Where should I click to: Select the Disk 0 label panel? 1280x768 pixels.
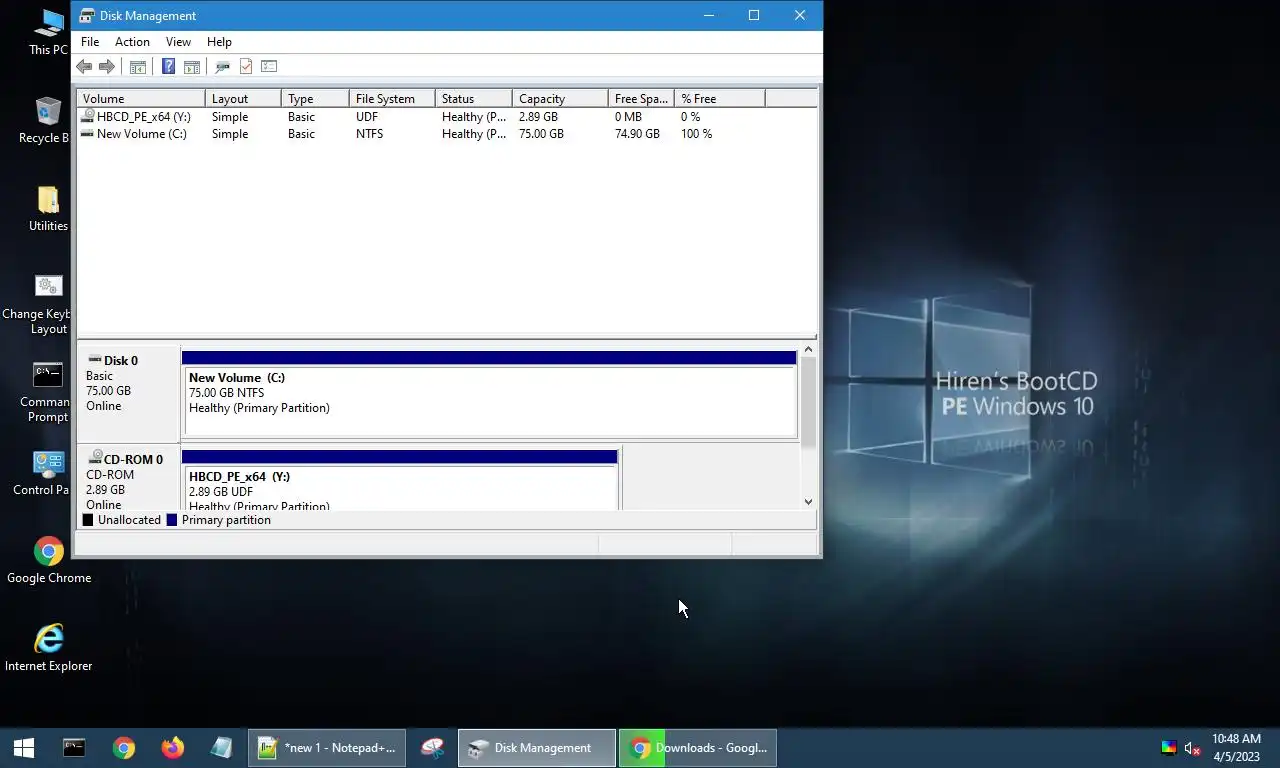click(x=129, y=393)
